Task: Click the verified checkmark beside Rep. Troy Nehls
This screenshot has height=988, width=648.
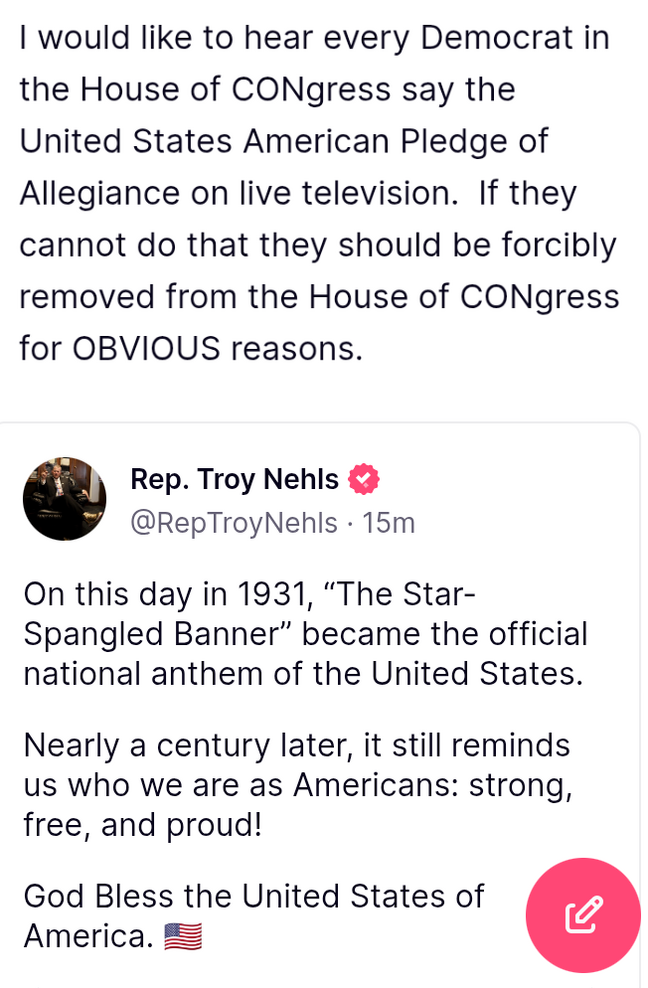Action: click(x=364, y=479)
